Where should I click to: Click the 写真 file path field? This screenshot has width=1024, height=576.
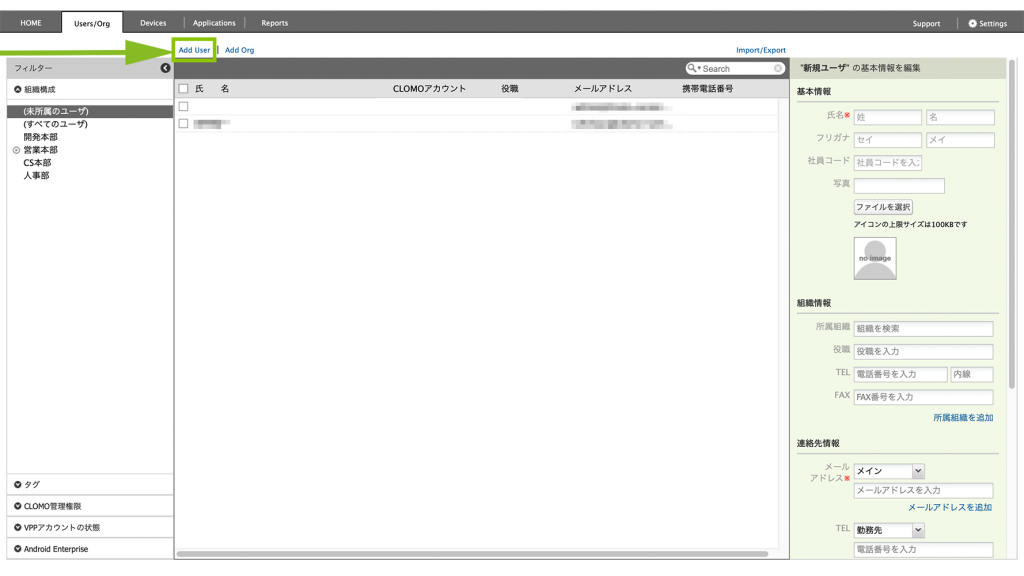(x=899, y=185)
